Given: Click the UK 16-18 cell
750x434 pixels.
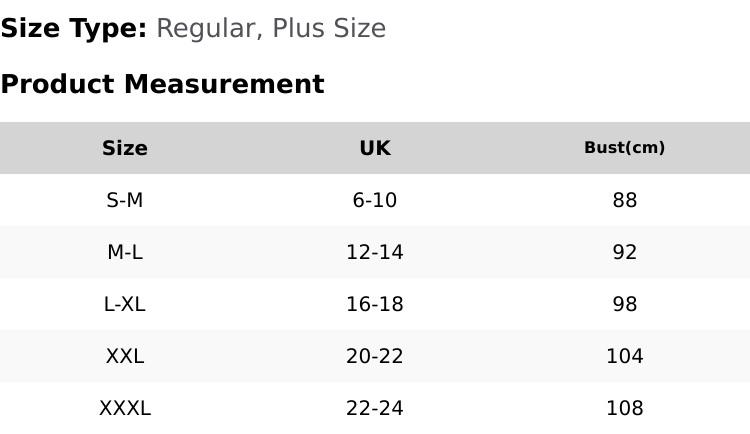Looking at the screenshot, I should click(375, 304).
